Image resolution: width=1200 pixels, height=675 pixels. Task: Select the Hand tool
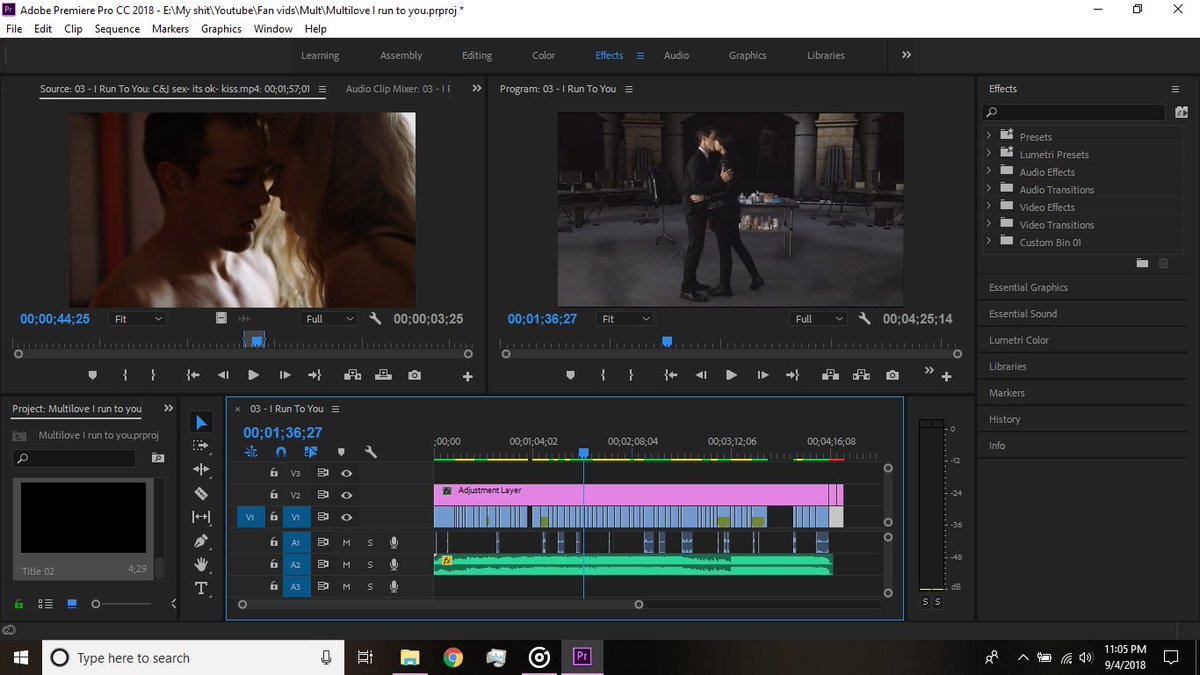[x=201, y=564]
